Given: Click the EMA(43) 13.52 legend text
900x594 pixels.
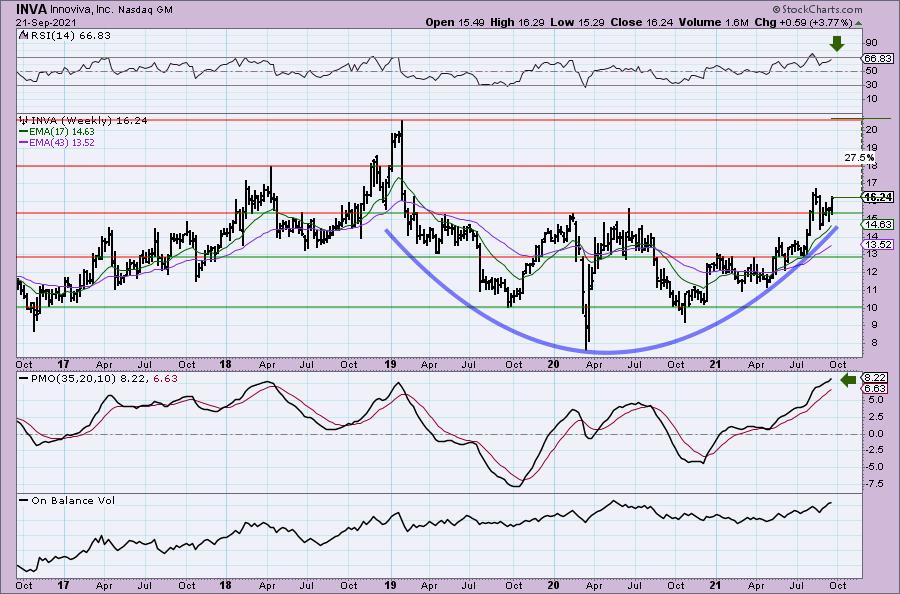Looking at the screenshot, I should pos(62,142).
